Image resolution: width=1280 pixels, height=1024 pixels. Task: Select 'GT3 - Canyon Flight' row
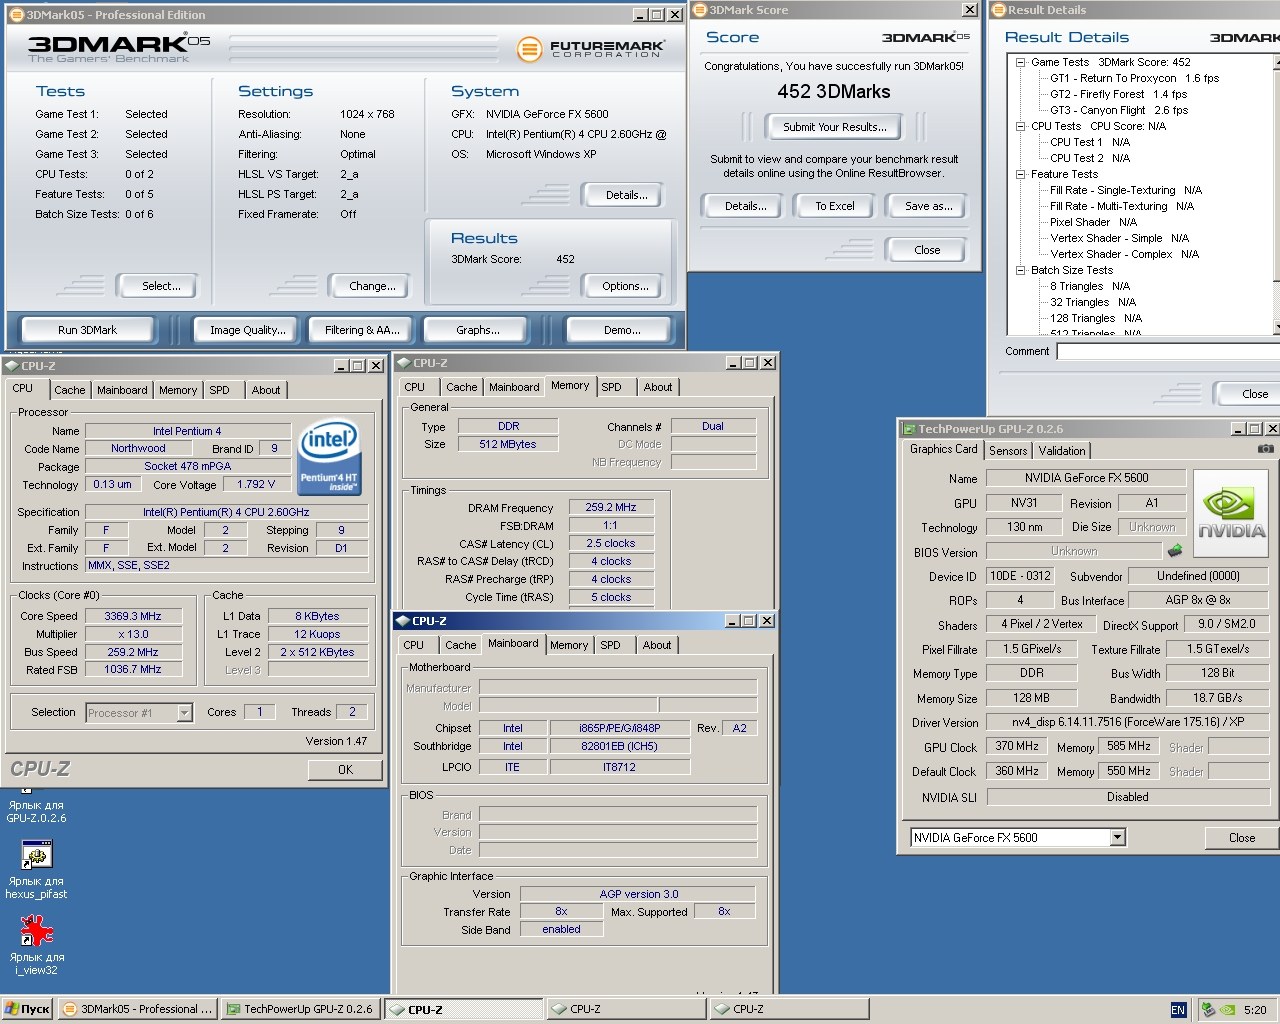point(1118,110)
